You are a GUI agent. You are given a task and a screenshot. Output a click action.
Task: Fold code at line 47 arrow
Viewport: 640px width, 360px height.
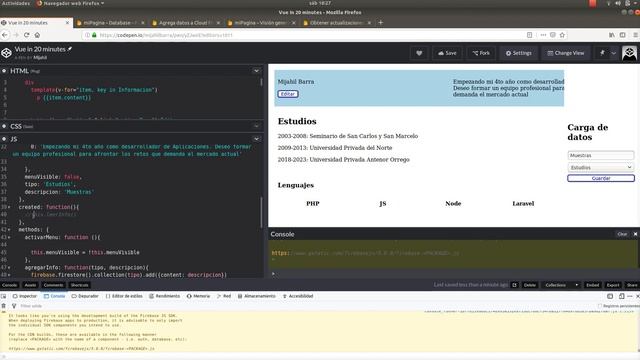pos(10,268)
